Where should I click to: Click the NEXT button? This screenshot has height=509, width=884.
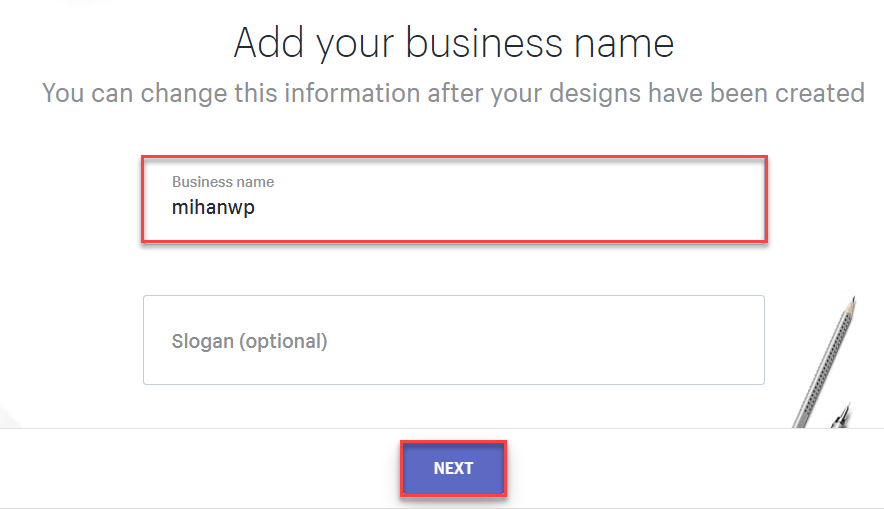coord(453,468)
